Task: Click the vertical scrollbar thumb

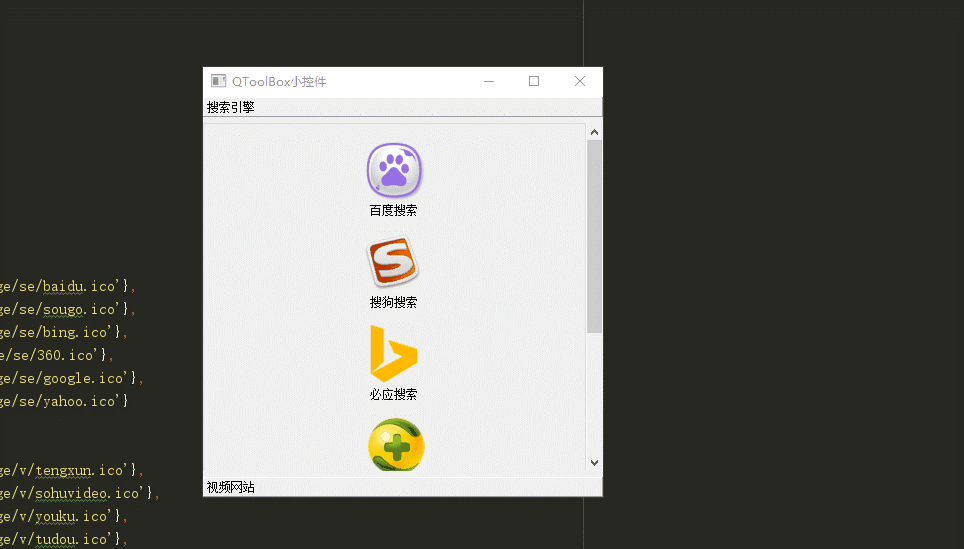Action: [594, 237]
